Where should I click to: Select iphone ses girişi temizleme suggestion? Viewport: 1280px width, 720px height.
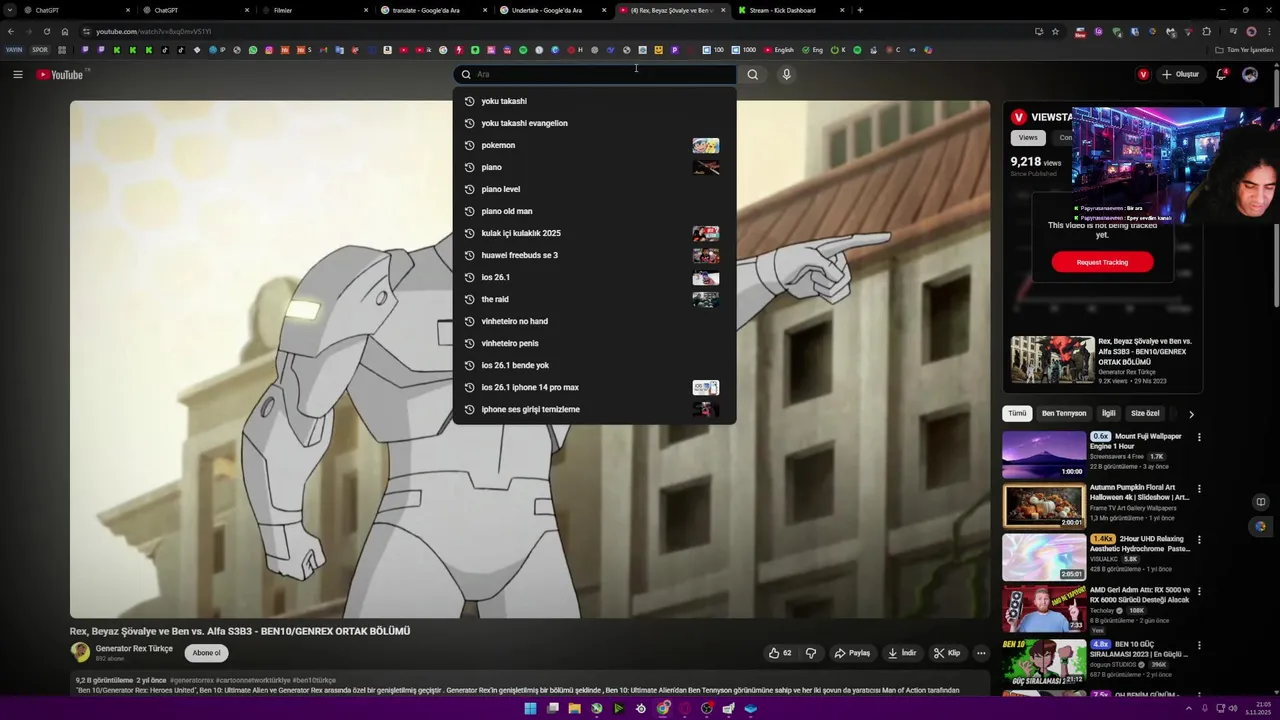pyautogui.click(x=594, y=409)
